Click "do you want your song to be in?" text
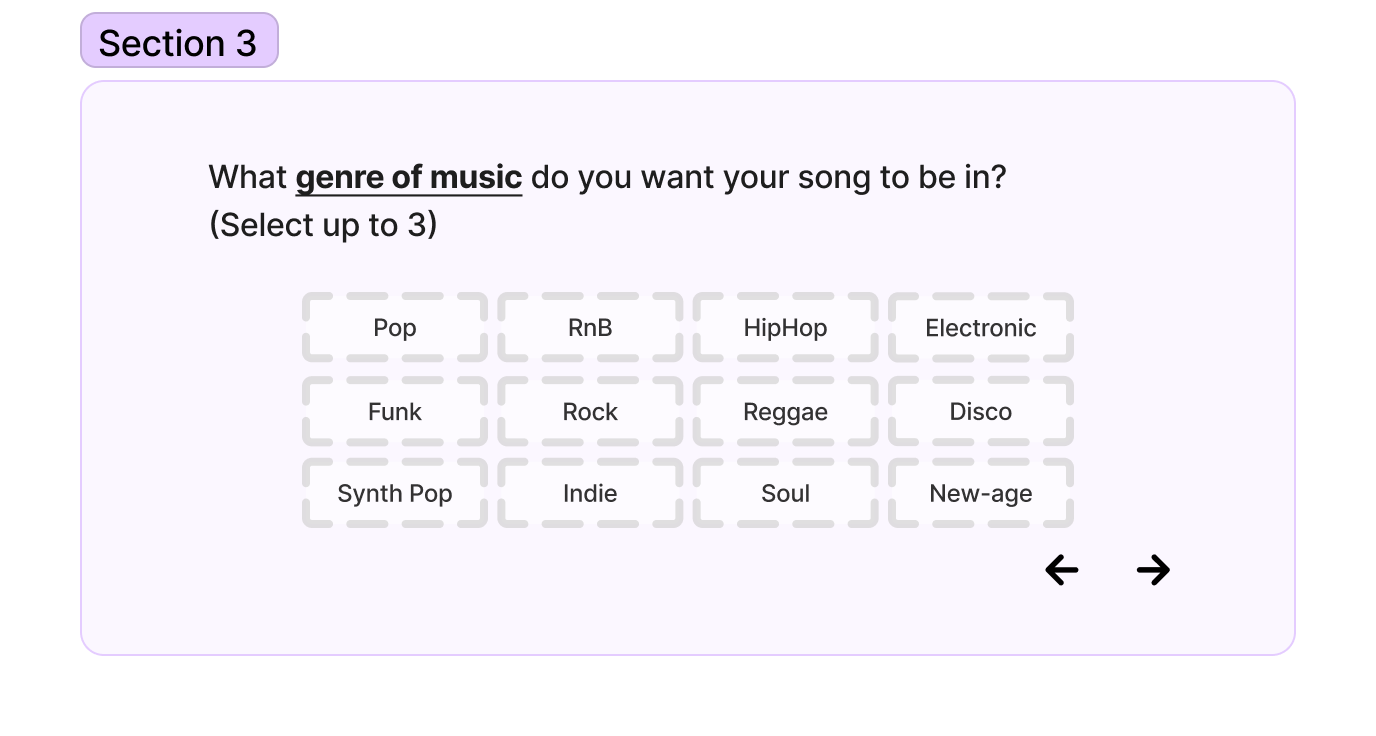This screenshot has width=1376, height=736. tap(768, 178)
